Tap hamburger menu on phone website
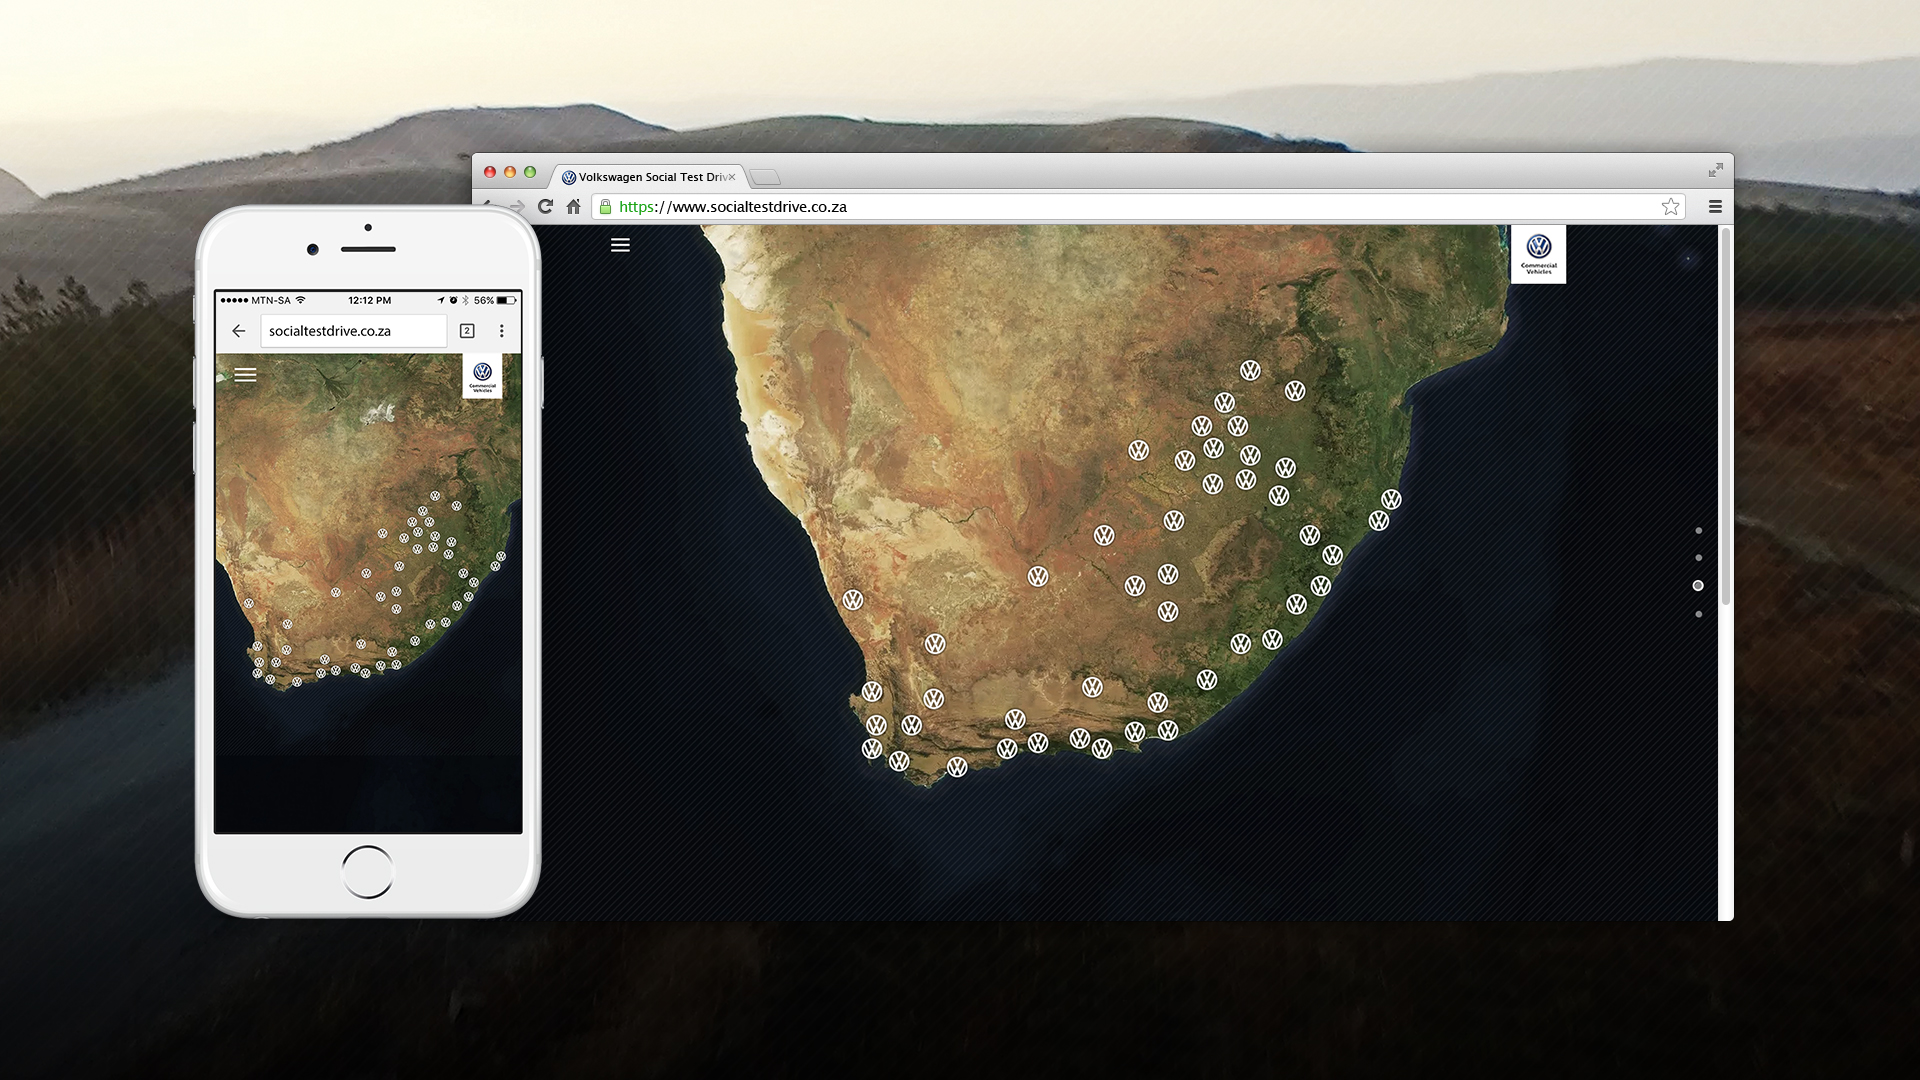1920x1080 pixels. 245,375
